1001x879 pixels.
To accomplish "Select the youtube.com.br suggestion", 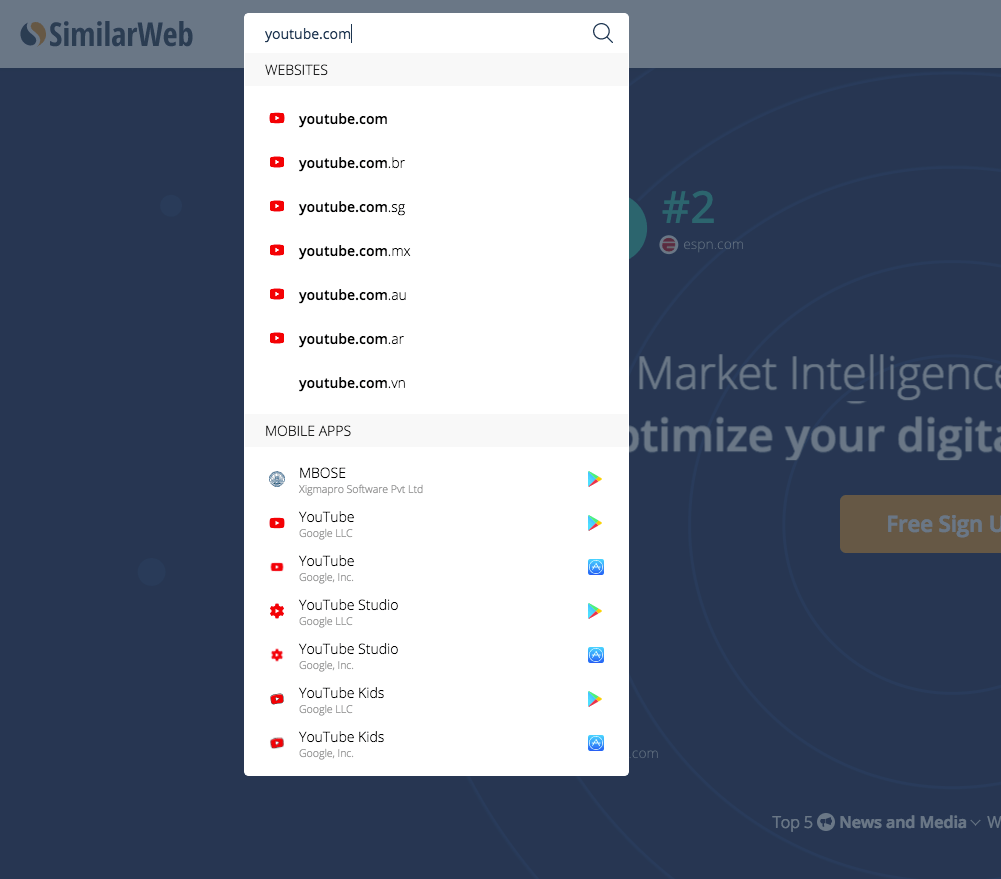I will point(352,162).
